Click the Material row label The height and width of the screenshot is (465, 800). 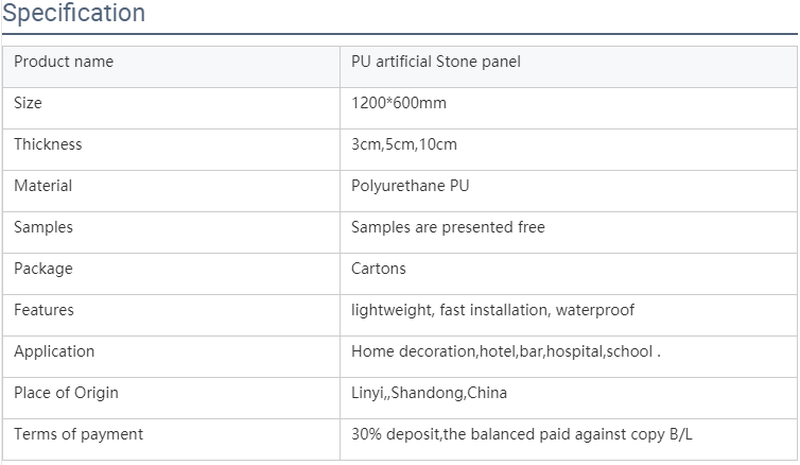pyautogui.click(x=43, y=186)
